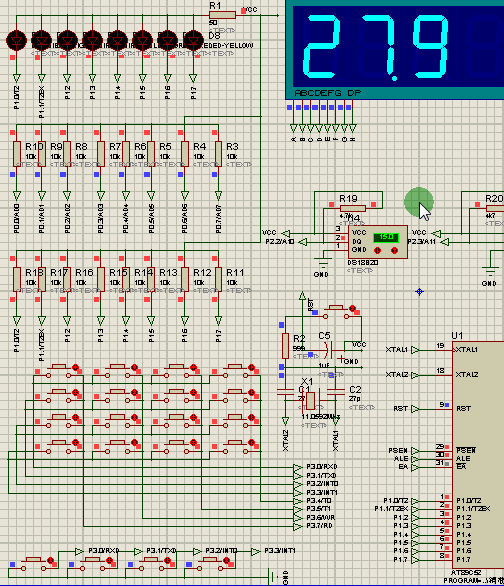Select the 7-segment display digit showing 9
The image size is (504, 586).
(x=430, y=47)
